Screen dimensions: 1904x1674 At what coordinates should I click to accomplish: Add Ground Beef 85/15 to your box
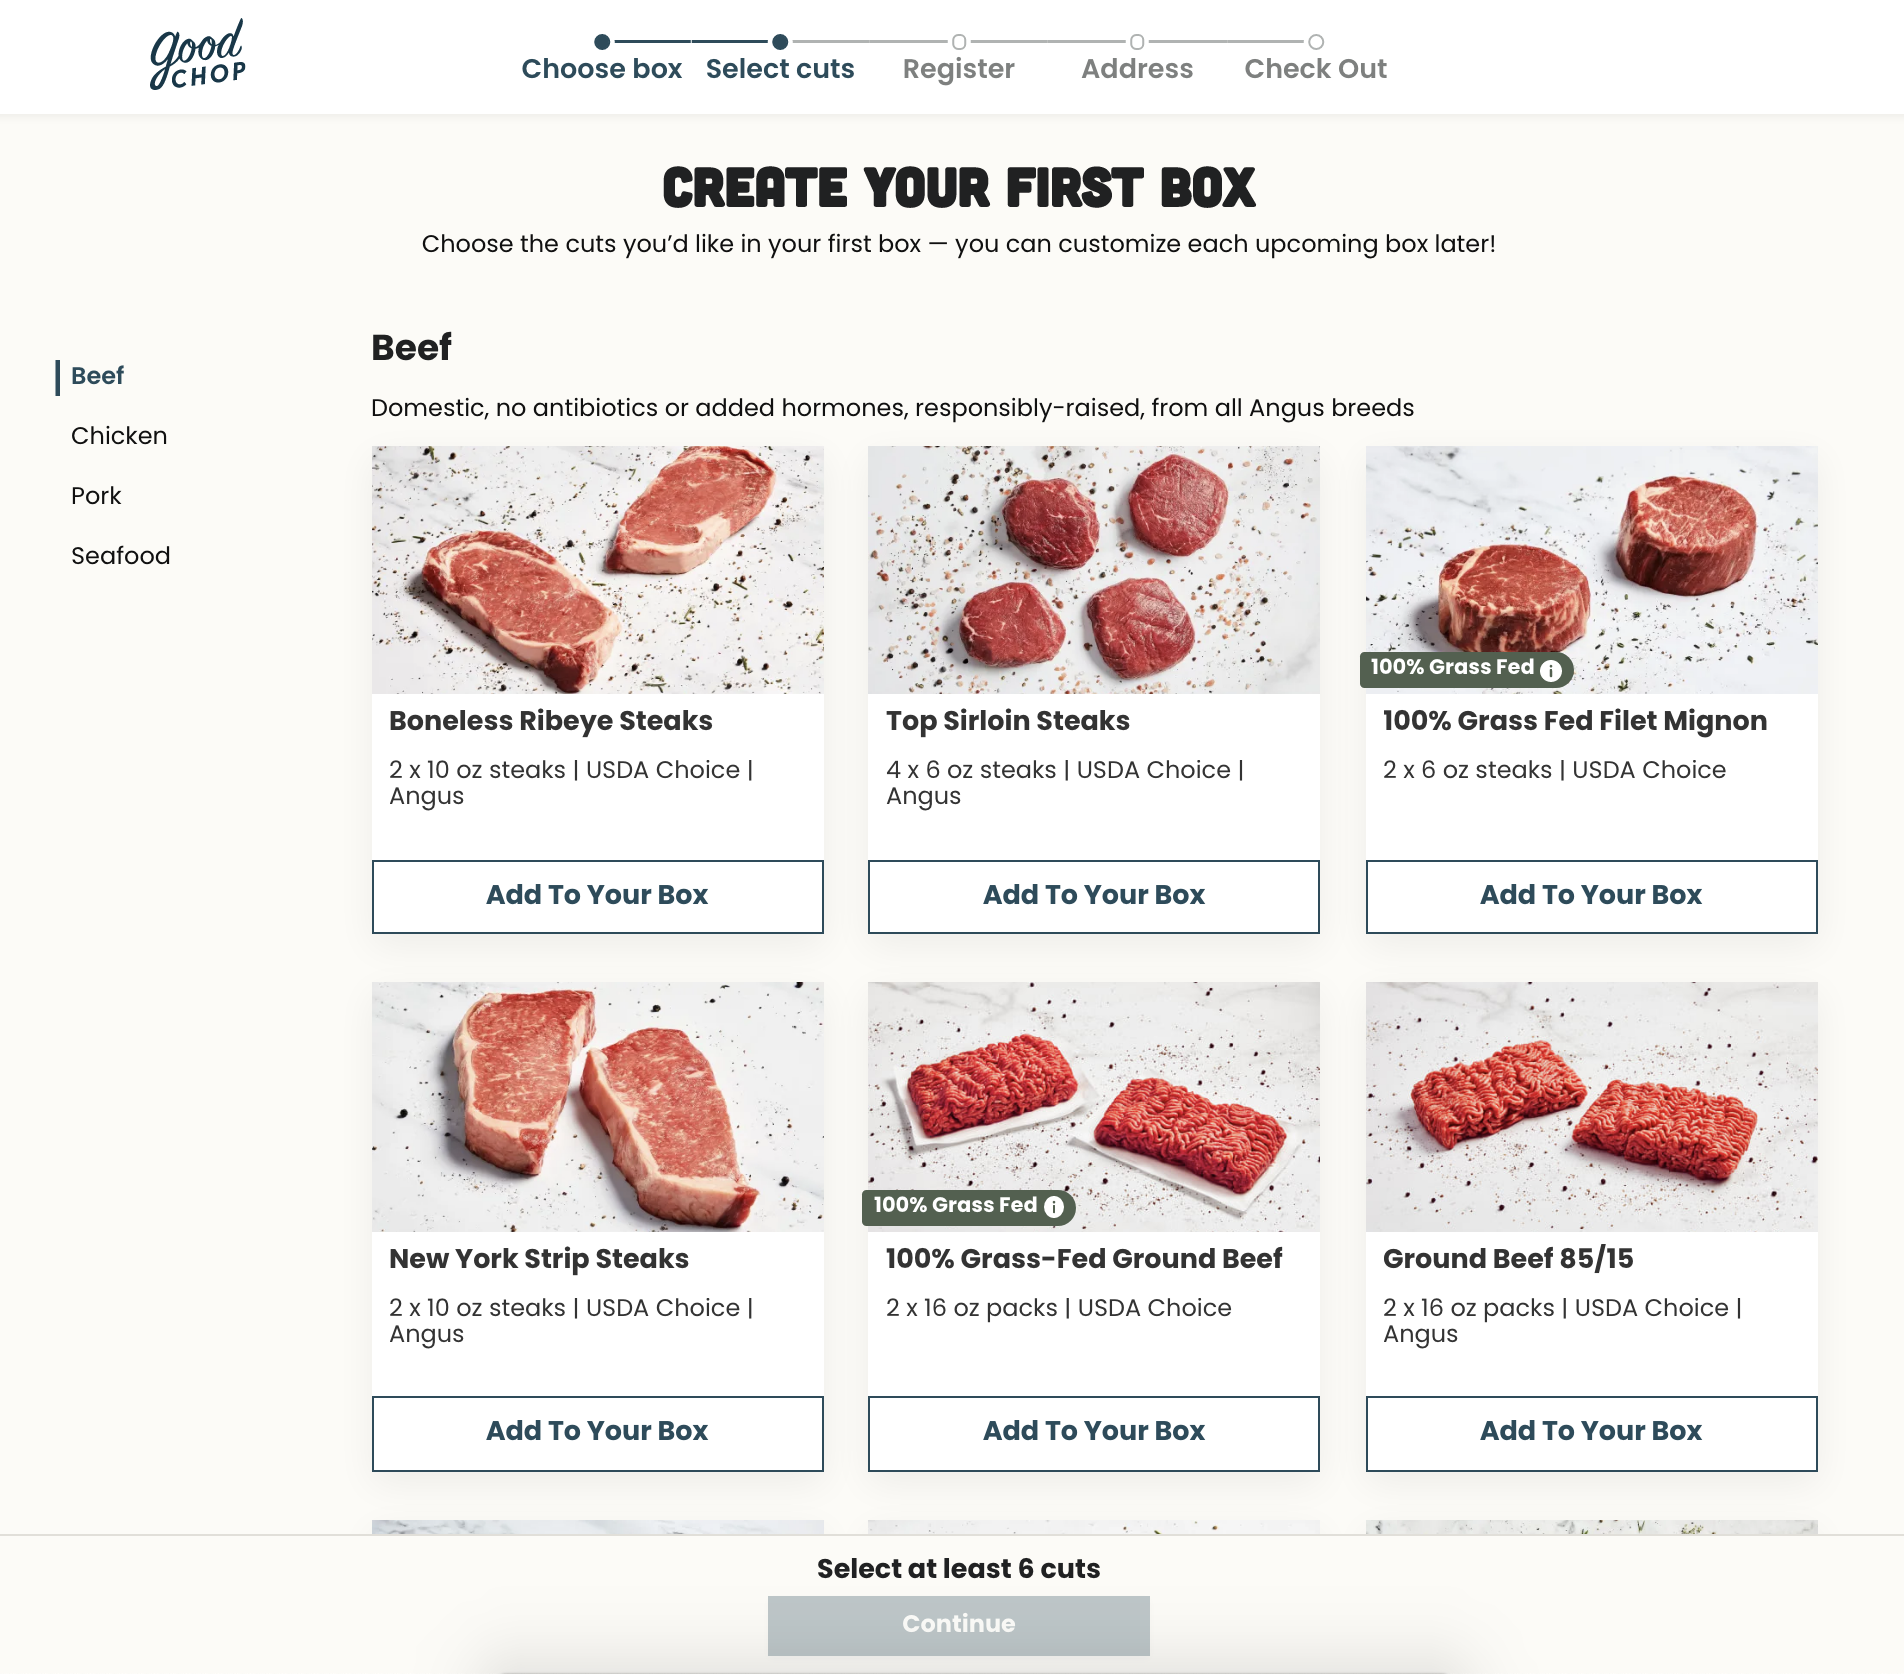coord(1592,1433)
